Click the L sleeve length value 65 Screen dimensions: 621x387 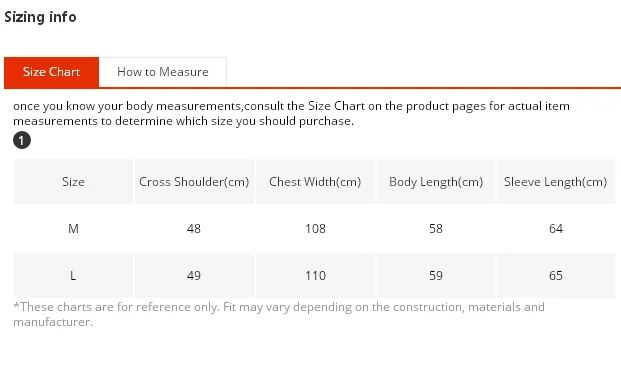556,275
